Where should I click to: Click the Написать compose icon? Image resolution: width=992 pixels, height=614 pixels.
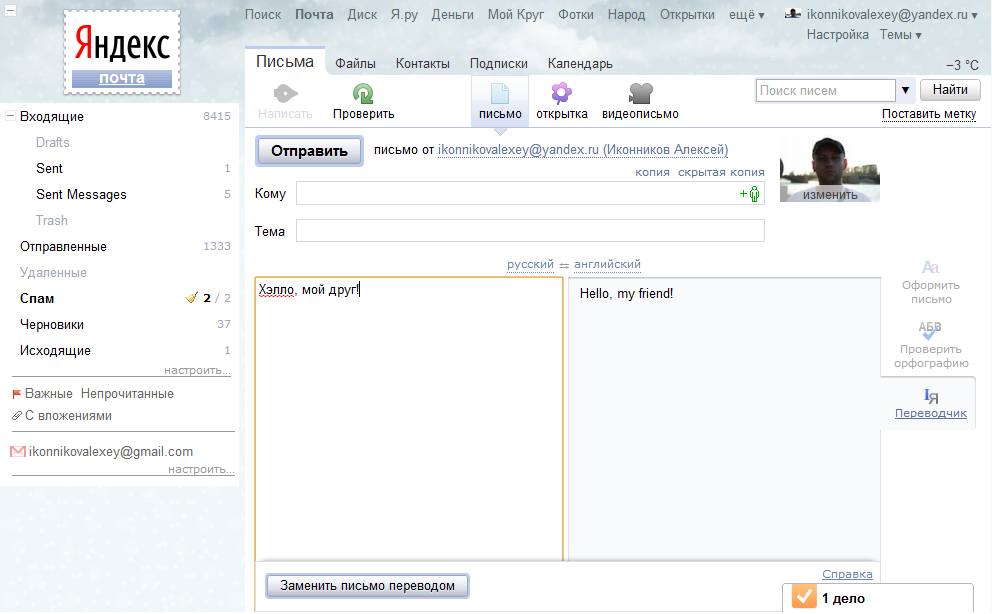pos(285,94)
